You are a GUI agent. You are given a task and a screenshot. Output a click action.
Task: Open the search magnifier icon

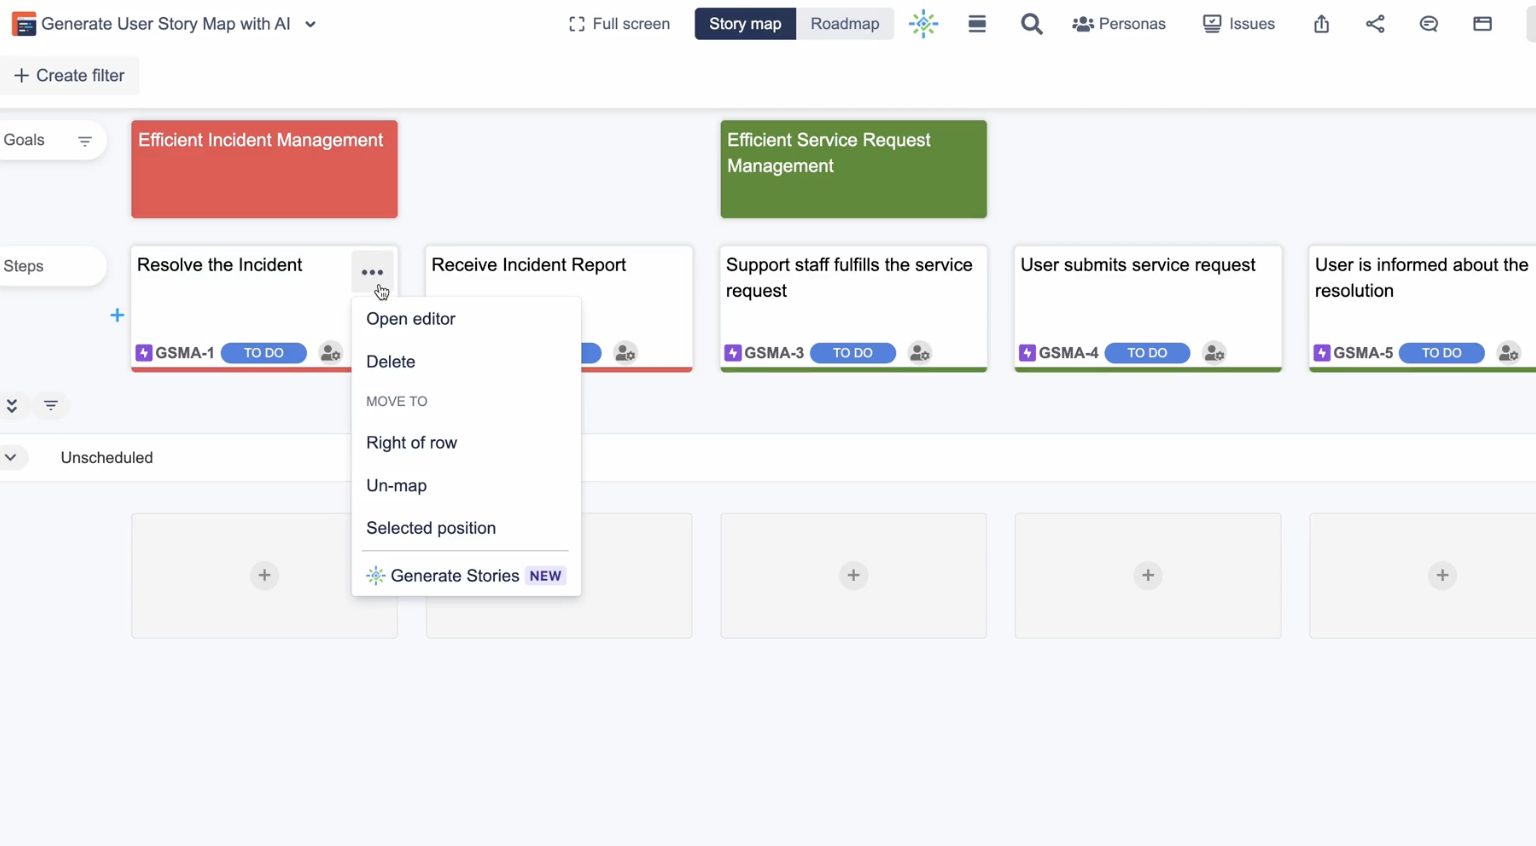[1031, 24]
